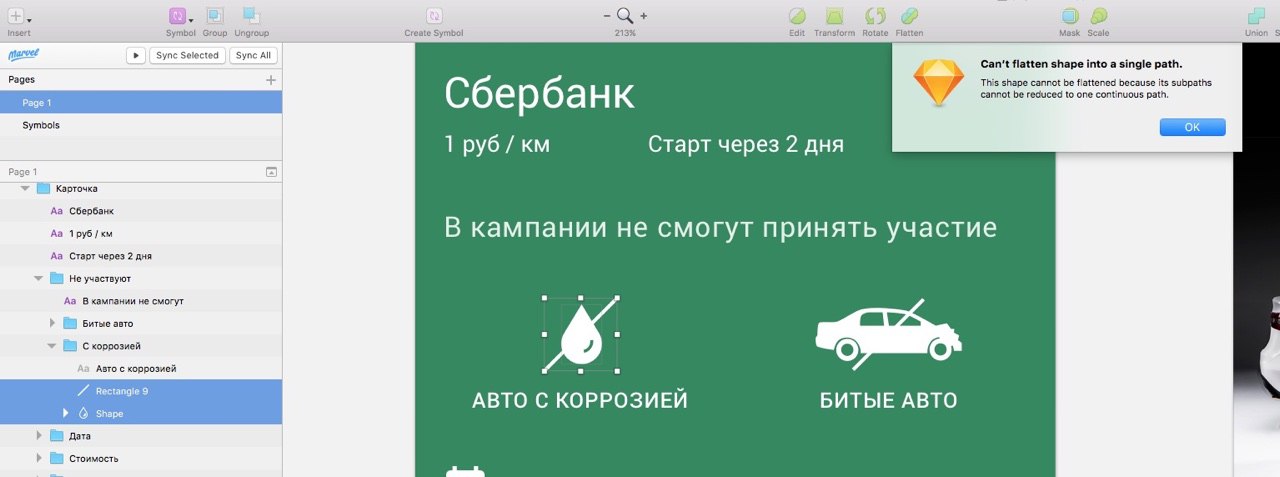Click the campaign restriction heading on canvas

tap(720, 228)
